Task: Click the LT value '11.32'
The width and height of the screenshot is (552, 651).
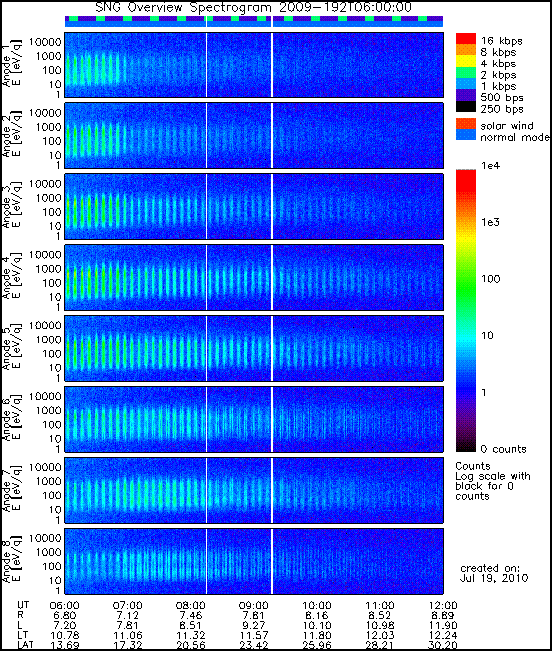Action: (191, 635)
